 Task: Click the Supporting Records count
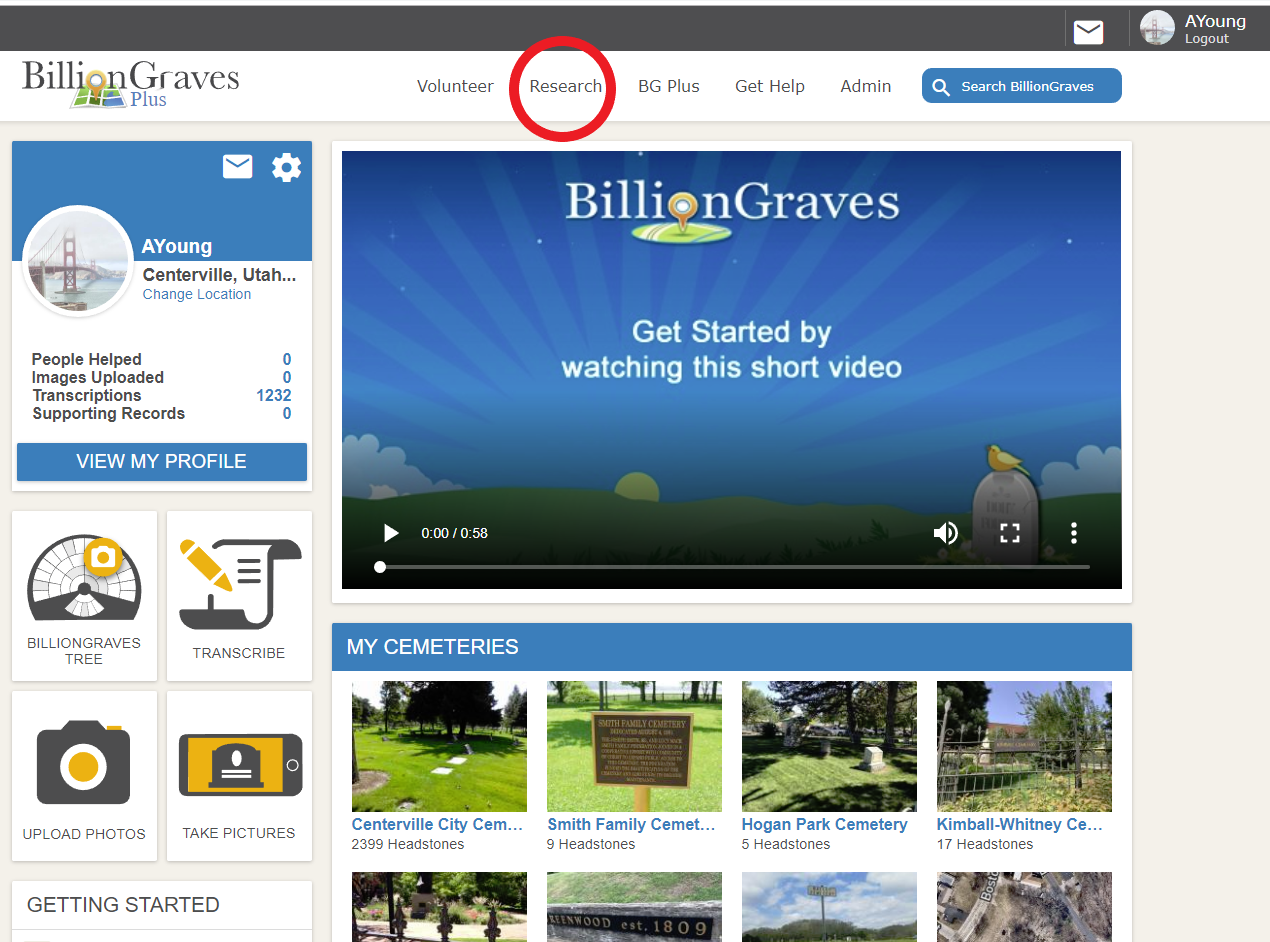(287, 413)
